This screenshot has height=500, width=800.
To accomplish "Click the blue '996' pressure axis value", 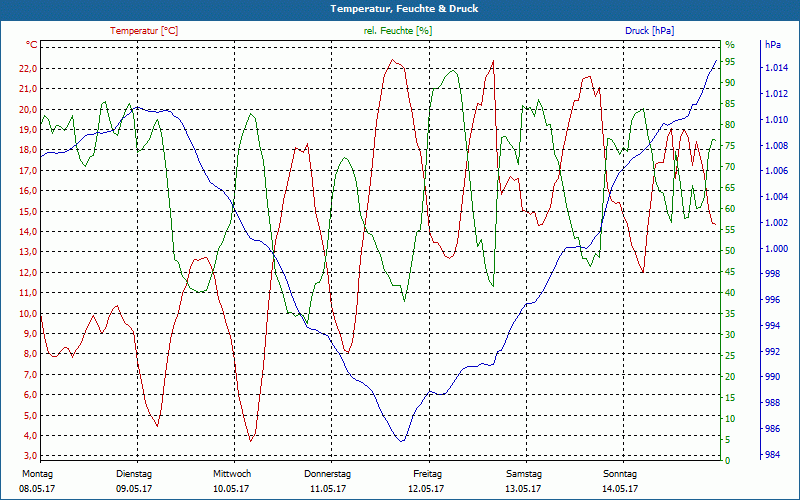I will pos(772,300).
